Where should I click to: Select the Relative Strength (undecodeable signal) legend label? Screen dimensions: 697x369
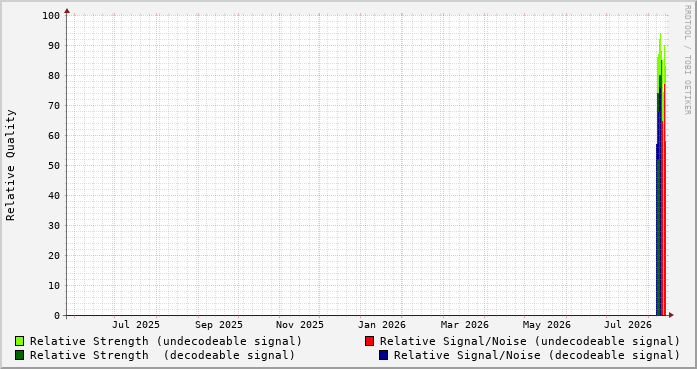coord(166,341)
